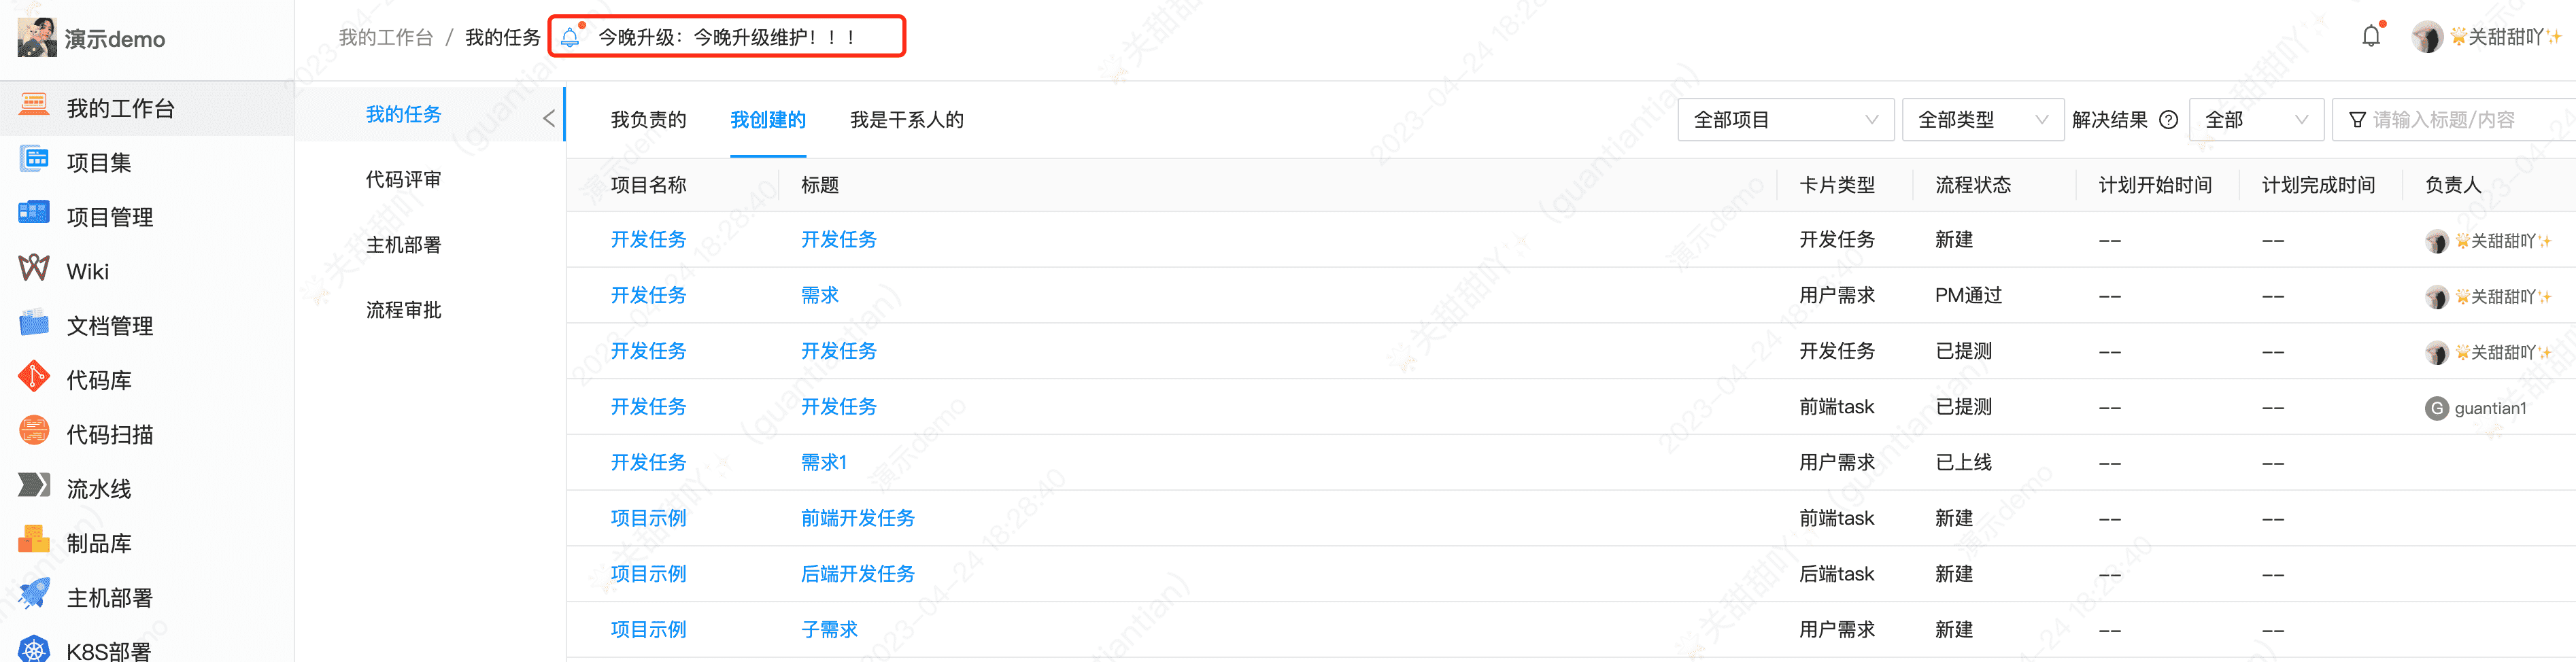This screenshot has width=2576, height=662.
Task: Open the 全部类型 dropdown
Action: point(1982,120)
